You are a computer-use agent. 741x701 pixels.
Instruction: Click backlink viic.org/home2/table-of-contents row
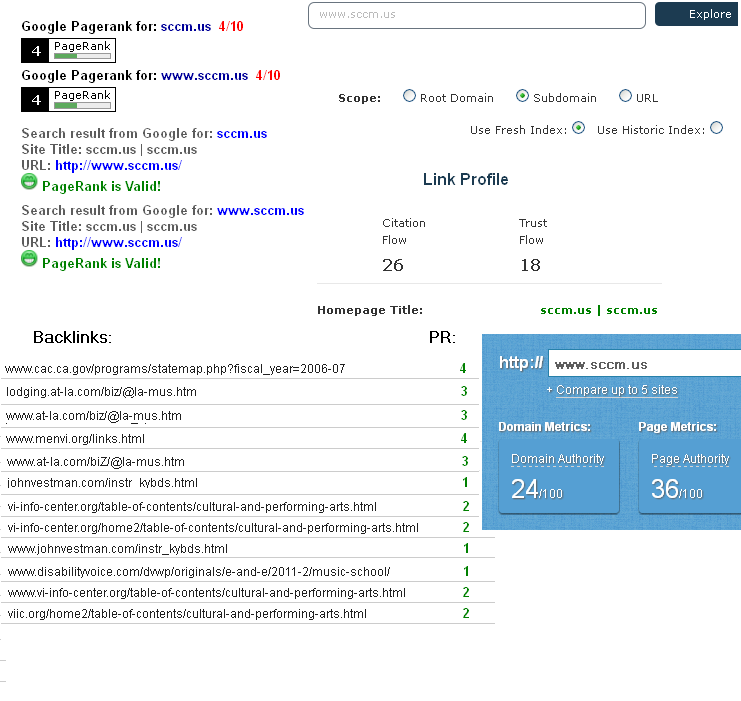[187, 614]
